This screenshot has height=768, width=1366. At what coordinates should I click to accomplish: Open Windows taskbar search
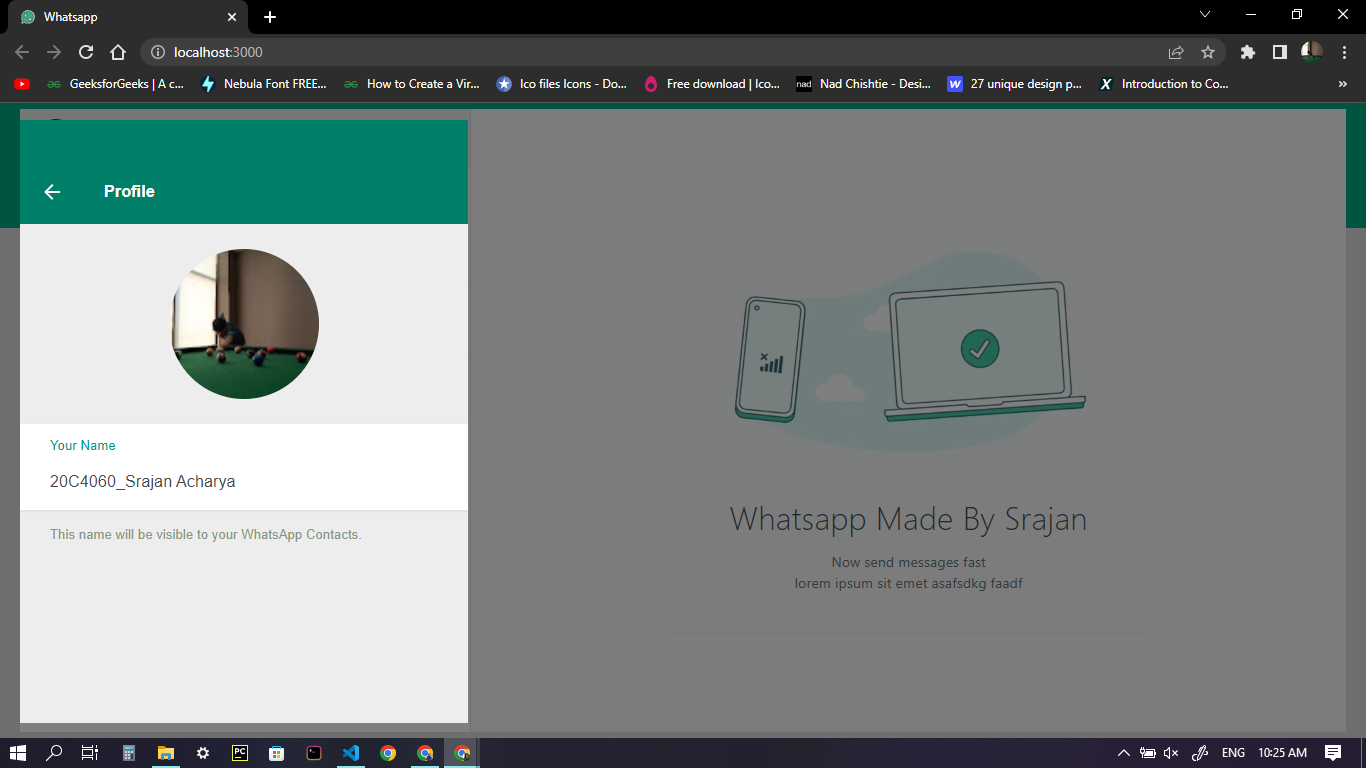(x=54, y=753)
